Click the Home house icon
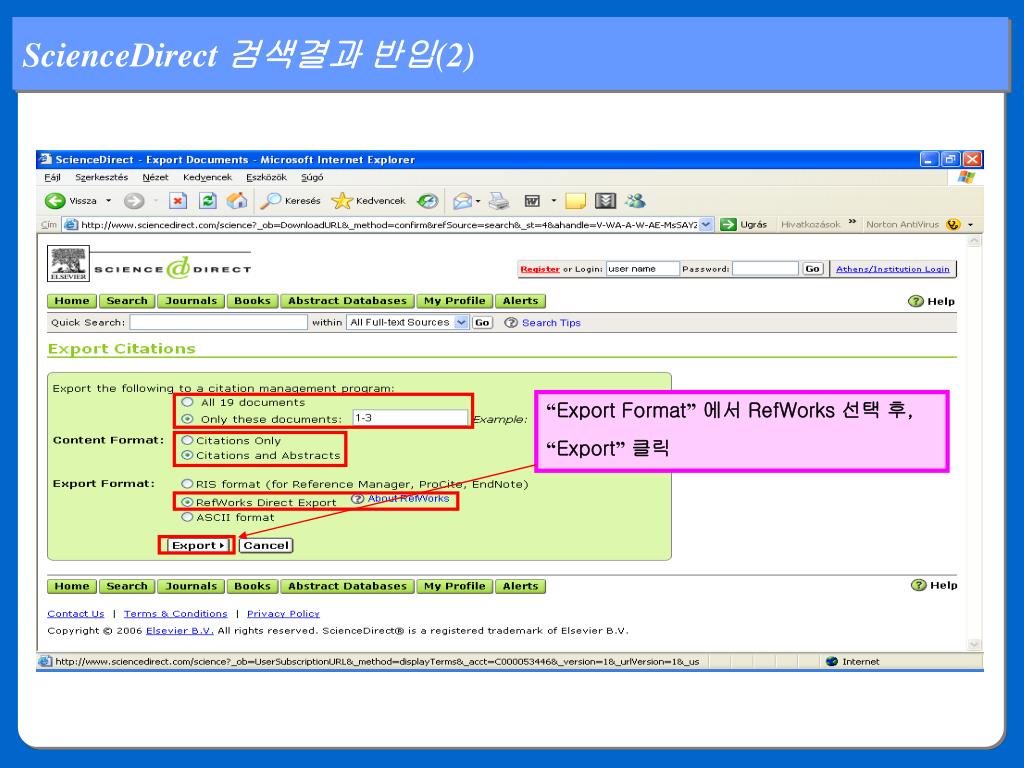This screenshot has width=1024, height=768. 236,200
